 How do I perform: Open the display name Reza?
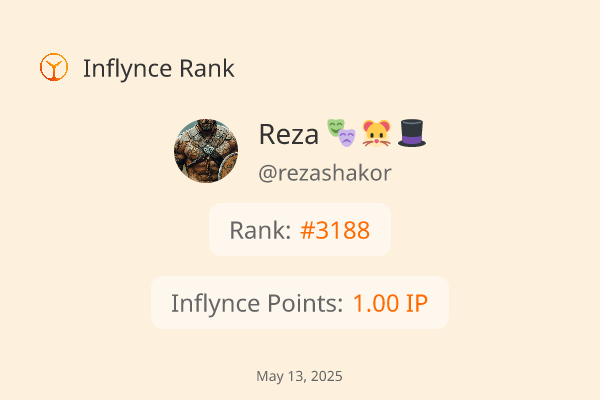point(289,134)
